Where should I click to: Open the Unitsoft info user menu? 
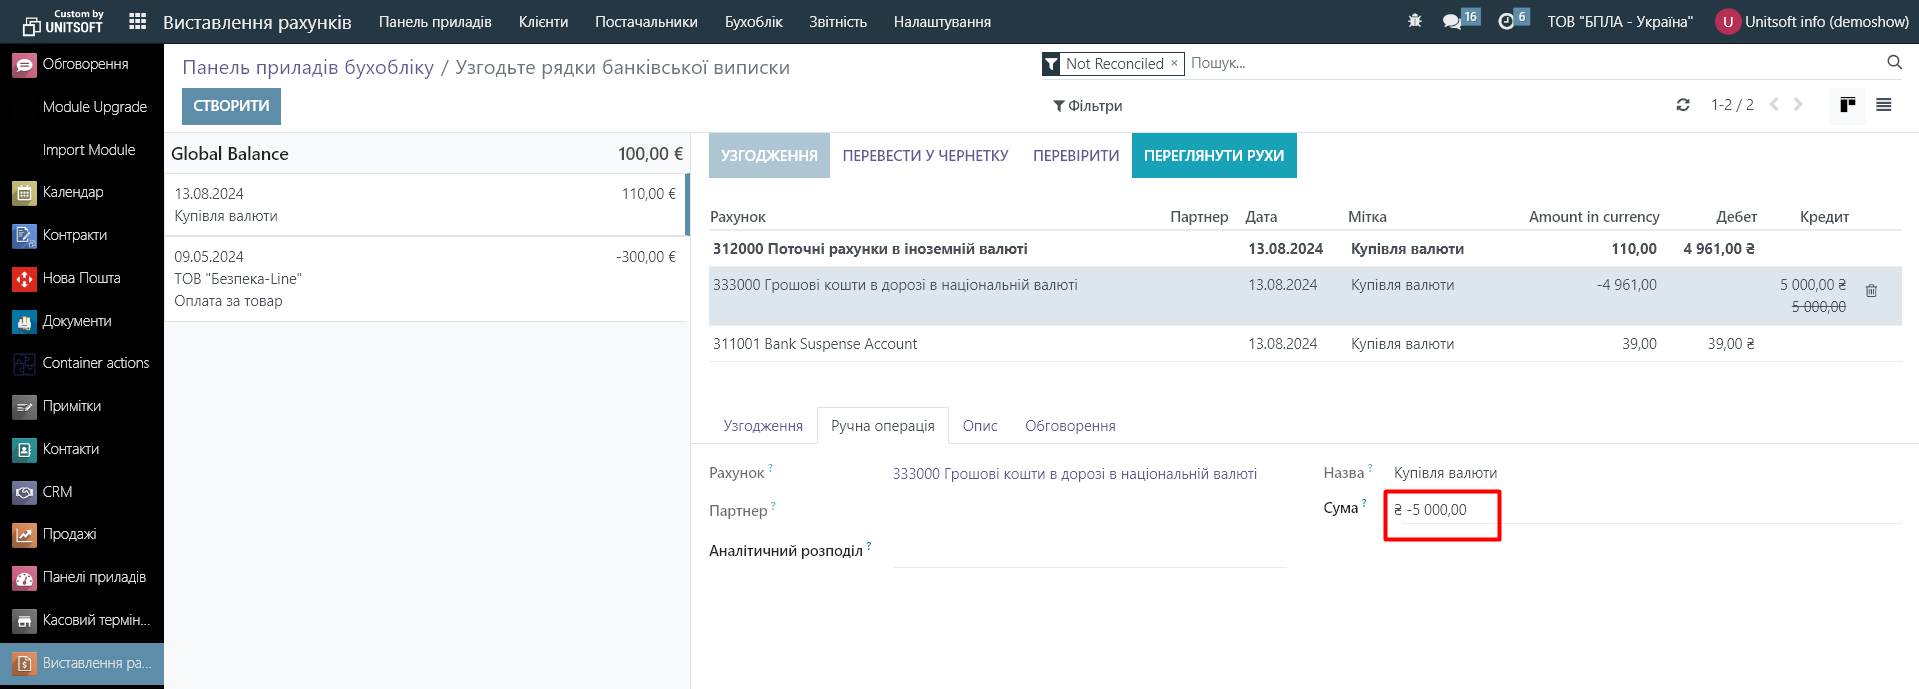pos(1812,21)
